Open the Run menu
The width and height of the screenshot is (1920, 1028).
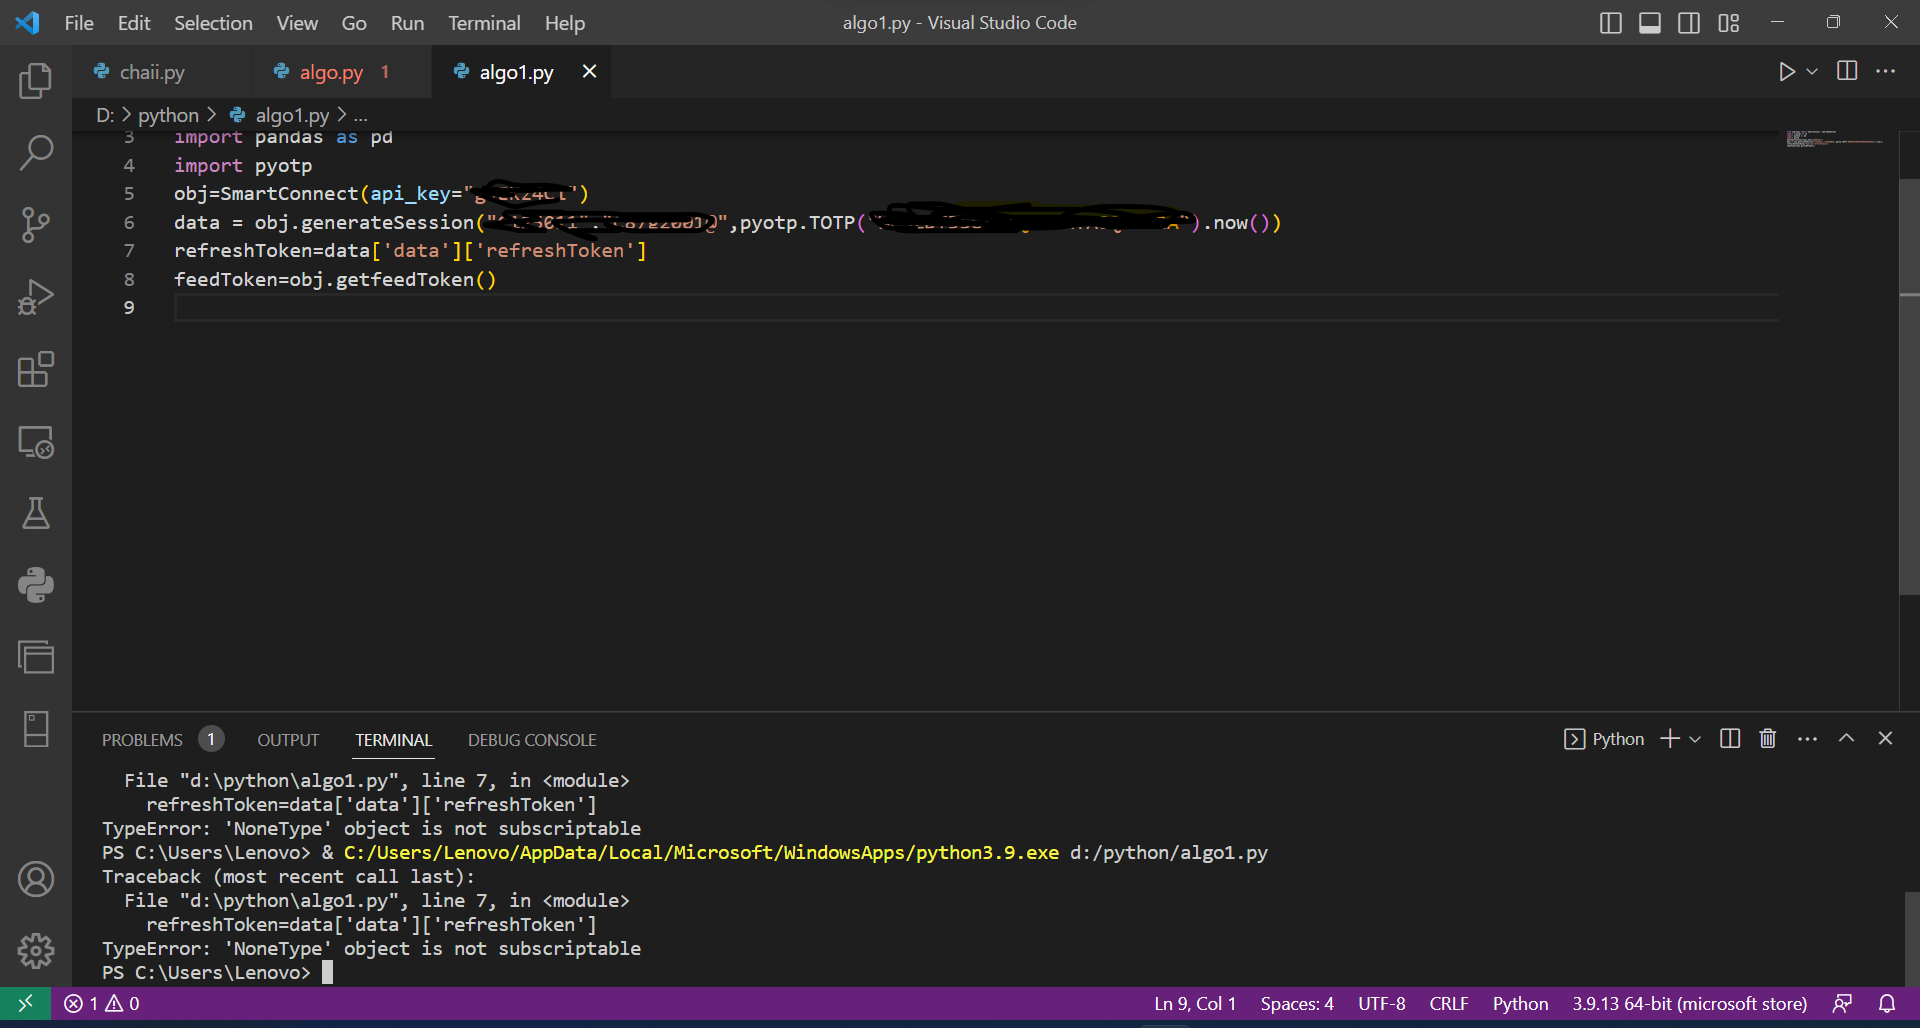407,23
